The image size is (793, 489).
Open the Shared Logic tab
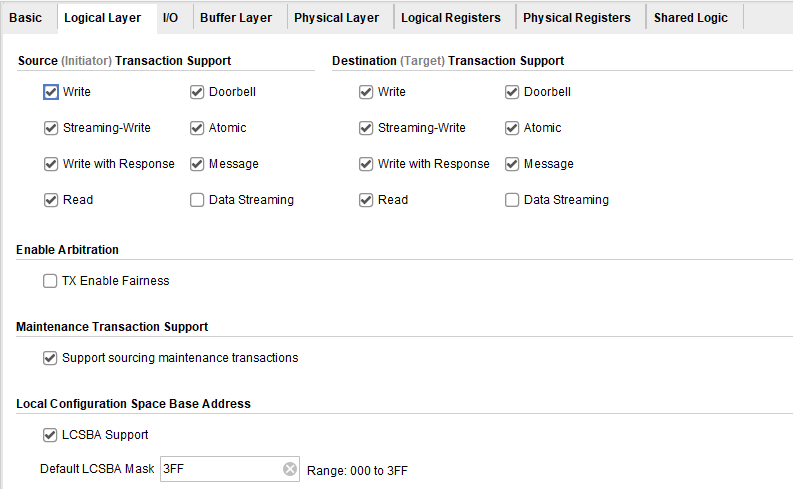click(690, 18)
